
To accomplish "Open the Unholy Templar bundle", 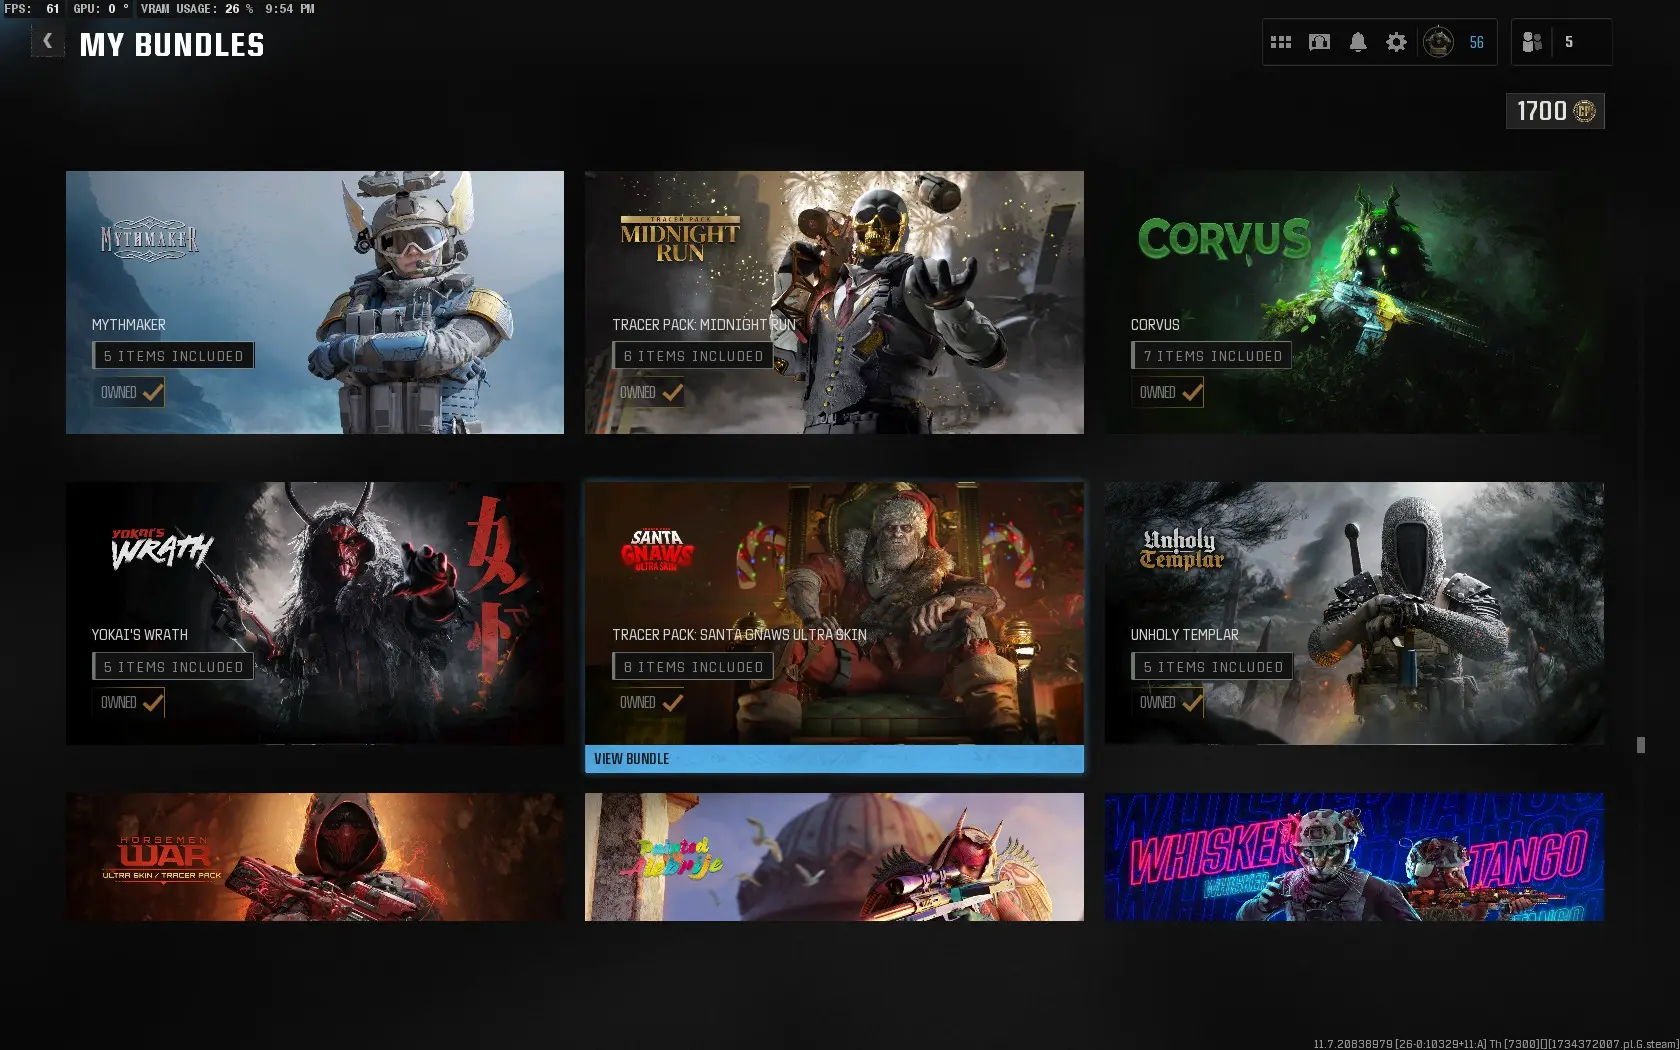I will (1354, 613).
